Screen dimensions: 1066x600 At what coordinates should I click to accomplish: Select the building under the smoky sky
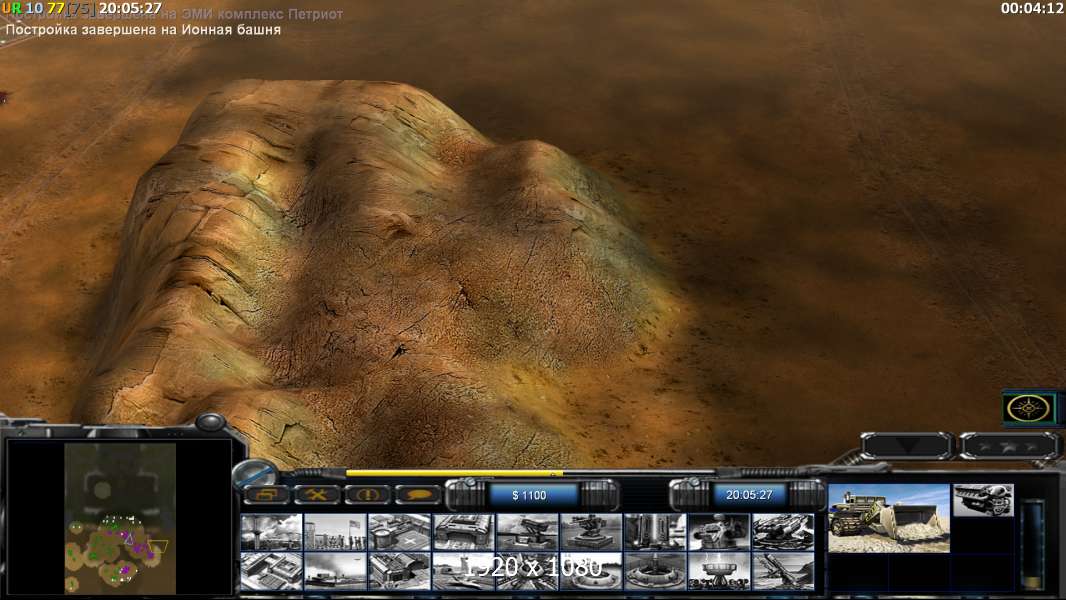click(335, 571)
